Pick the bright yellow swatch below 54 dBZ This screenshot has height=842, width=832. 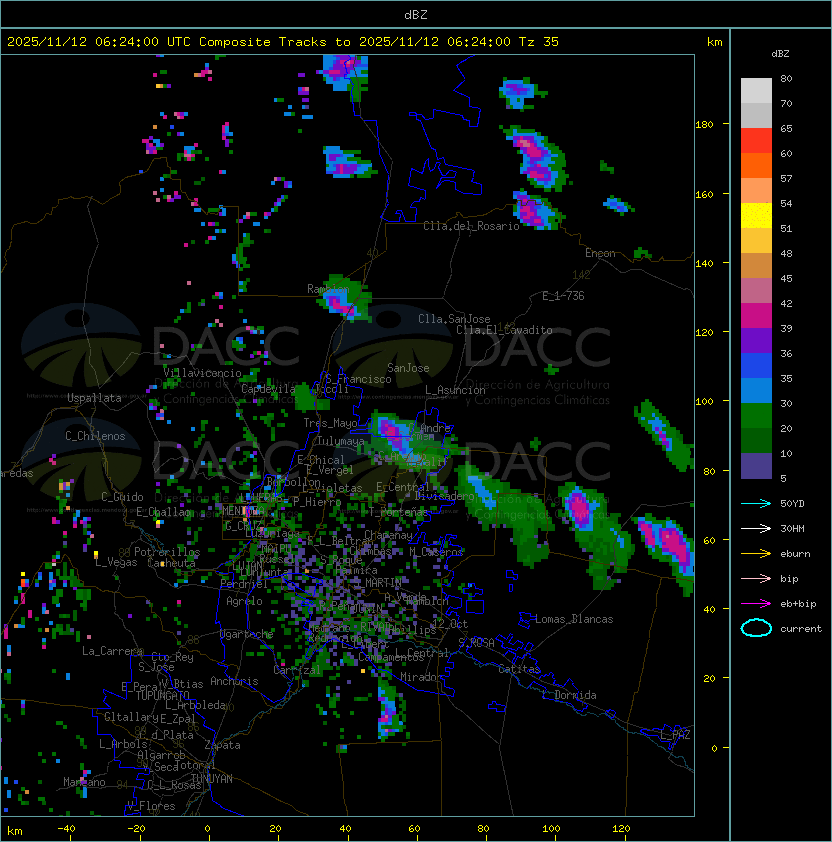[756, 216]
